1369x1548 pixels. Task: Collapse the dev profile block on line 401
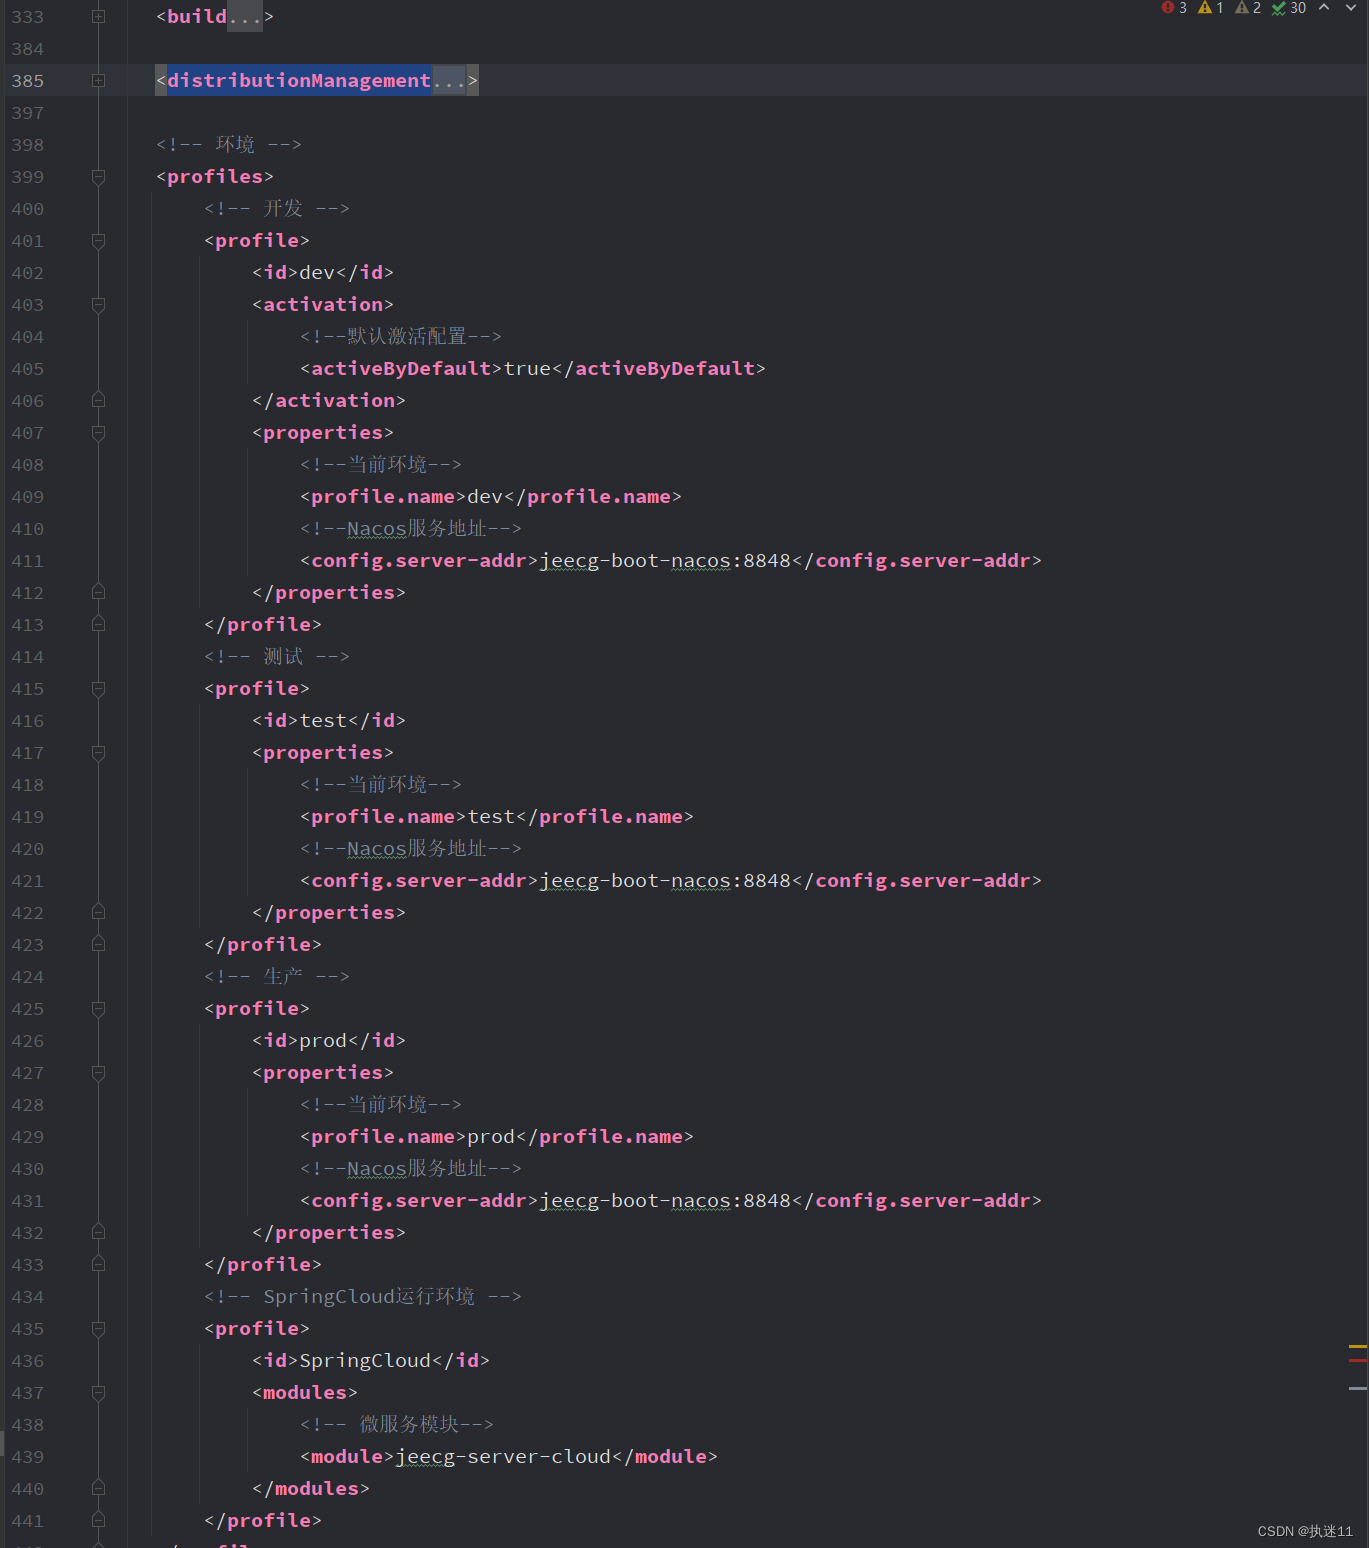point(98,240)
